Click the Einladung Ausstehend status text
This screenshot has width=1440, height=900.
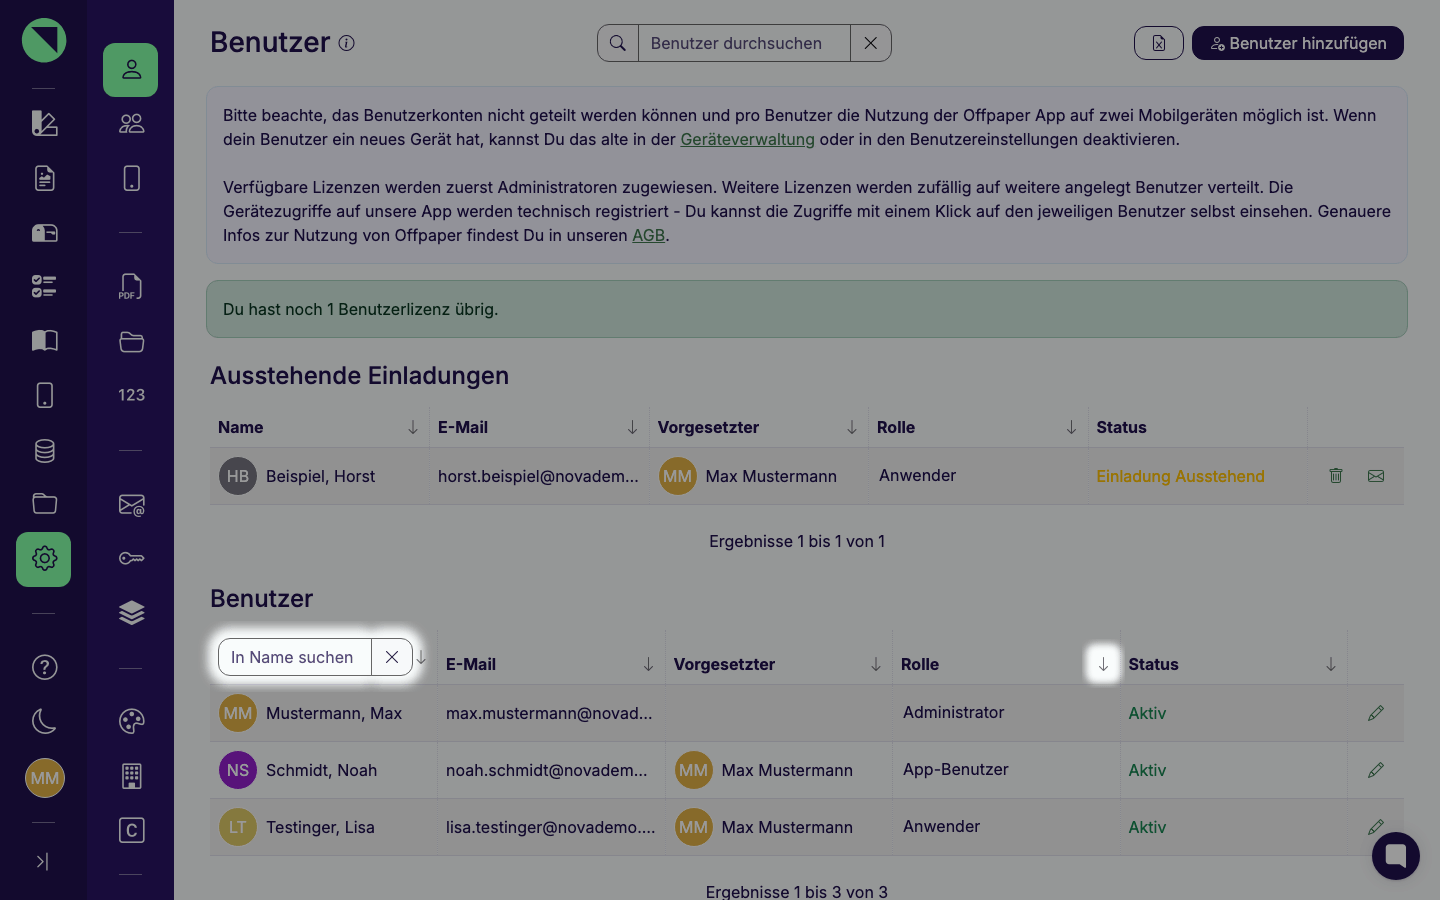click(1180, 476)
